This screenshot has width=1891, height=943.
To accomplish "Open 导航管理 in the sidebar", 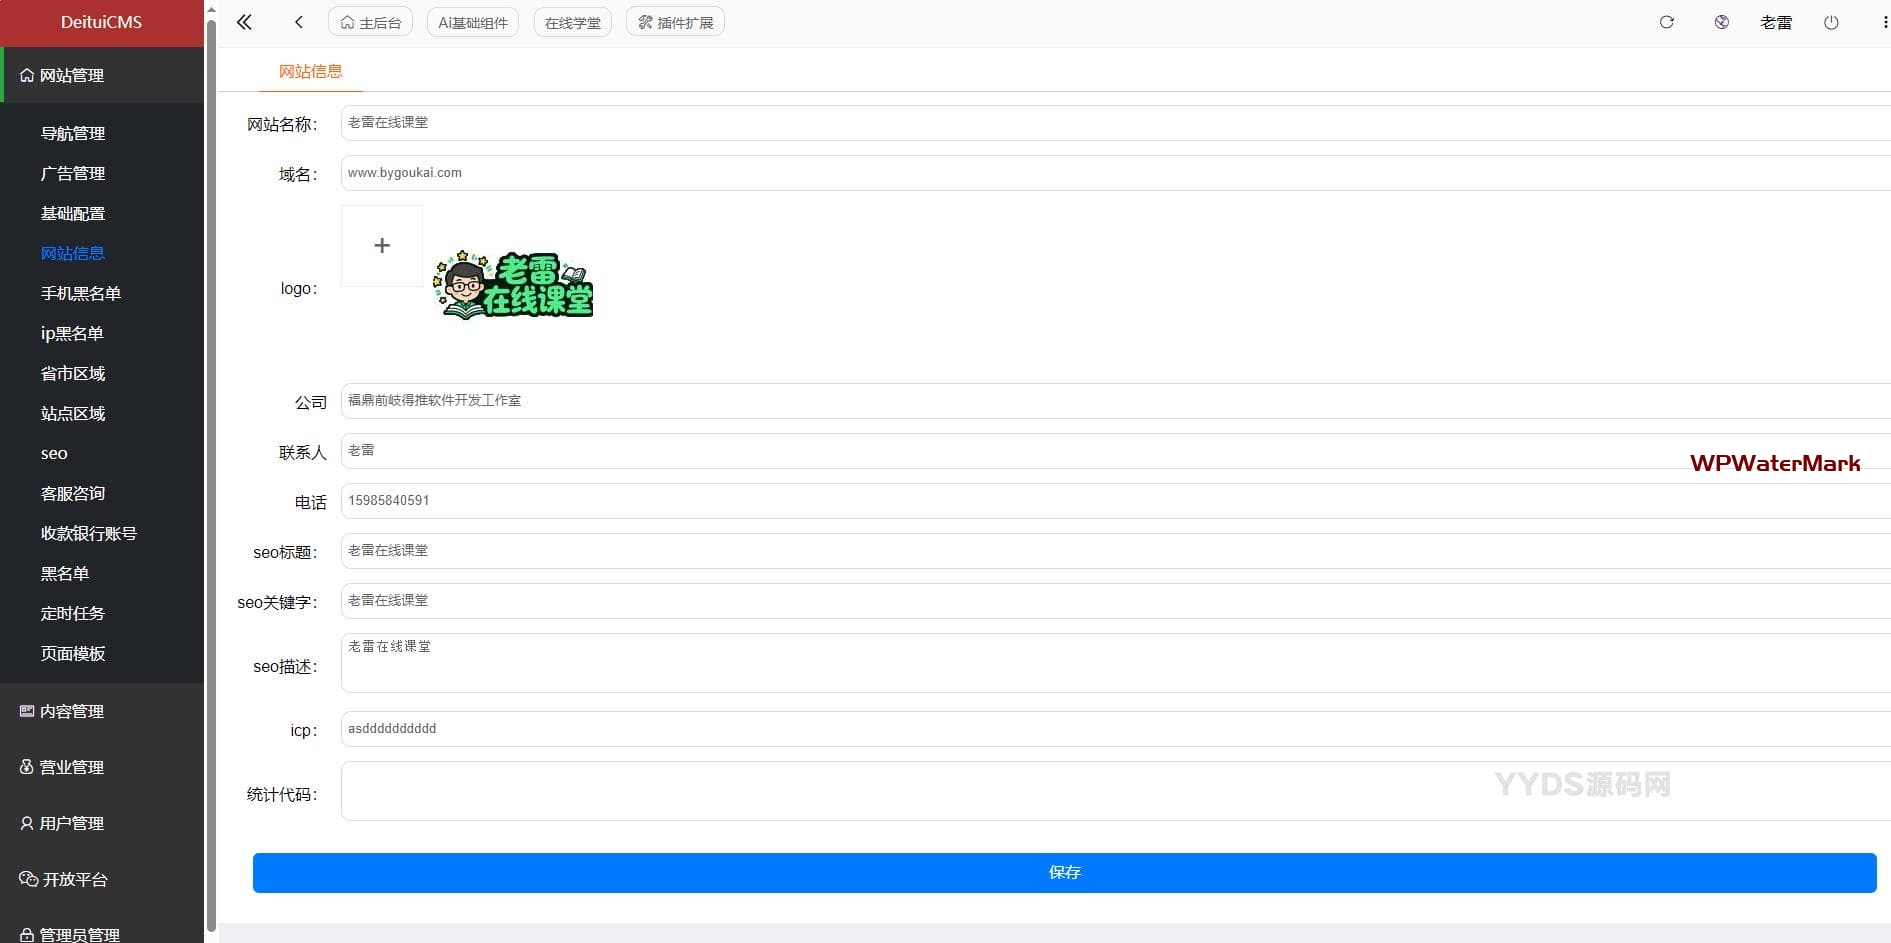I will (x=73, y=133).
